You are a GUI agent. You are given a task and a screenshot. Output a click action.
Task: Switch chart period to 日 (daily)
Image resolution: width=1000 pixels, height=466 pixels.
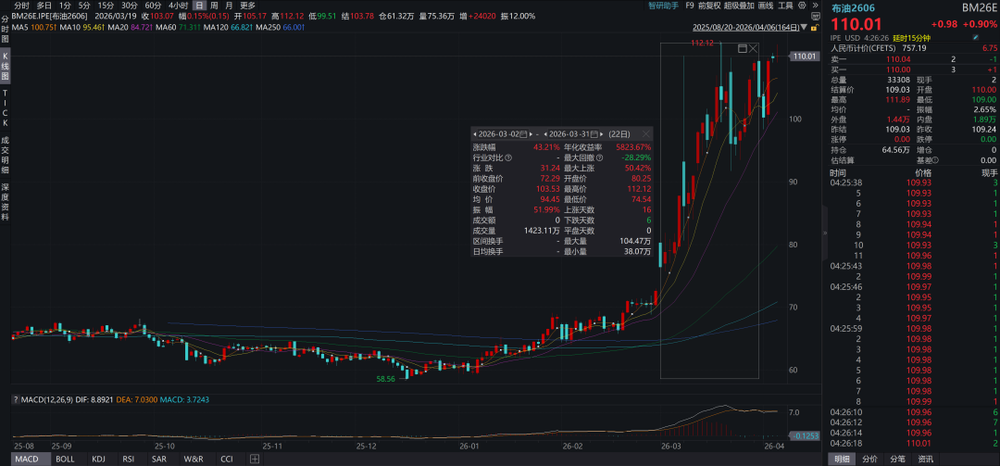tap(199, 5)
